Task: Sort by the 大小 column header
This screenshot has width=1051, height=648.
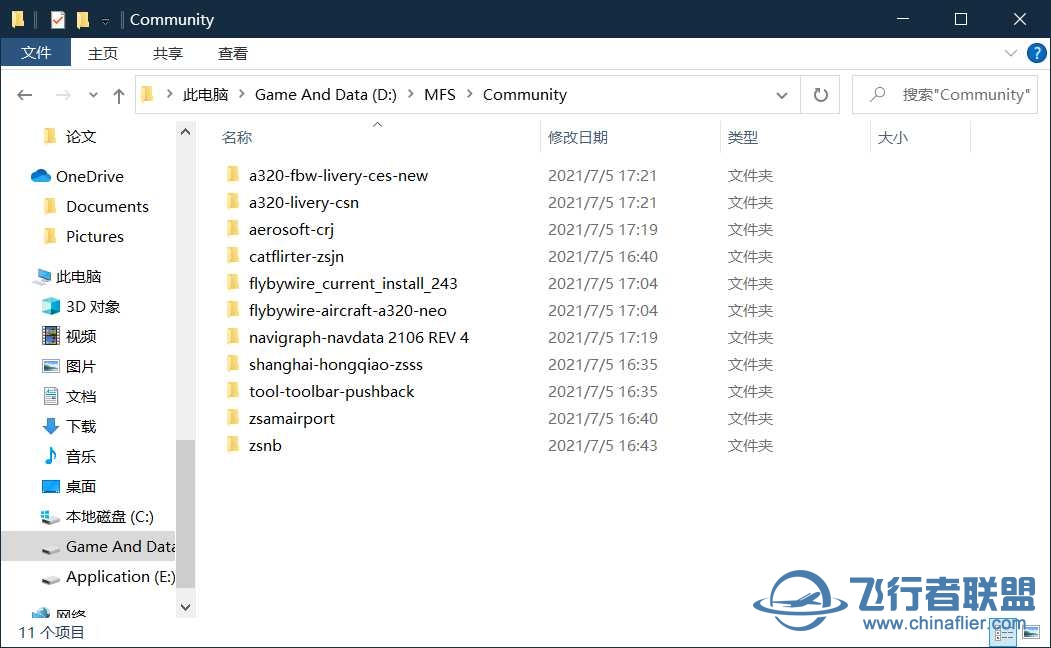Action: (x=893, y=137)
